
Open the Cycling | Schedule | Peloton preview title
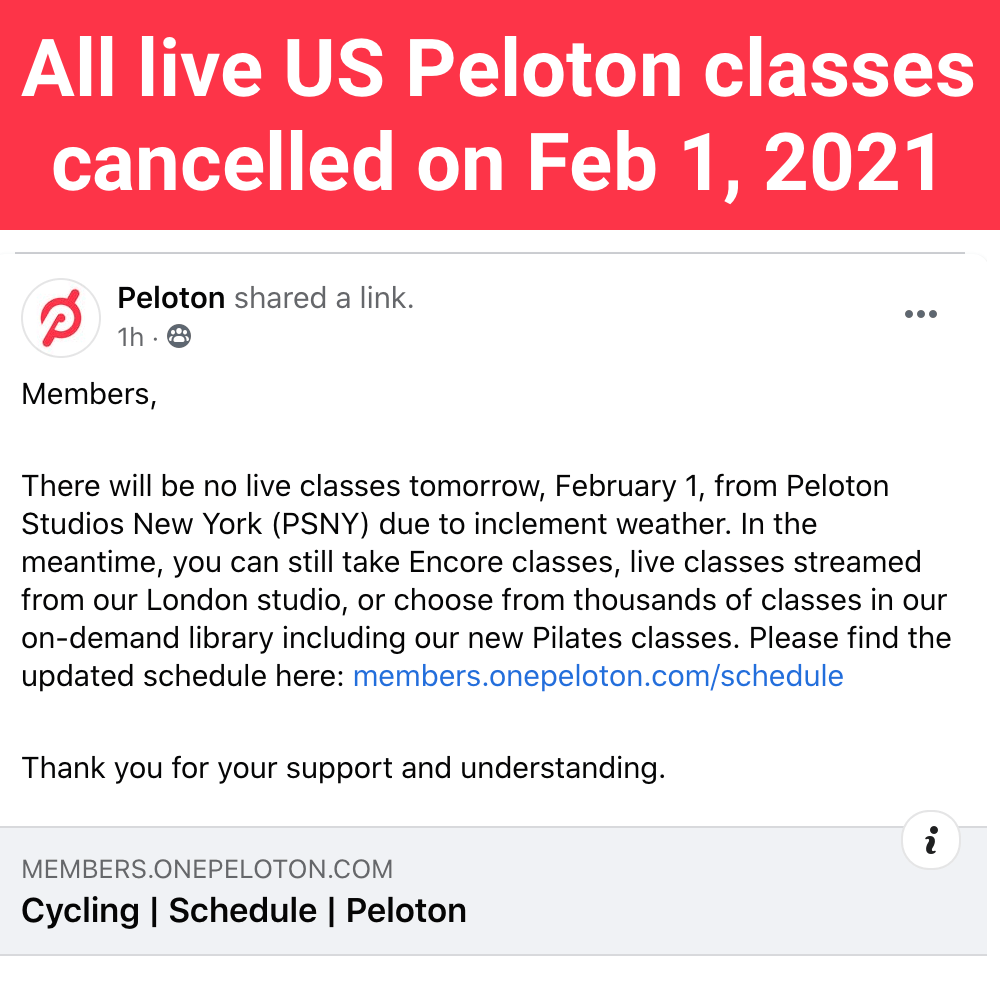244,911
